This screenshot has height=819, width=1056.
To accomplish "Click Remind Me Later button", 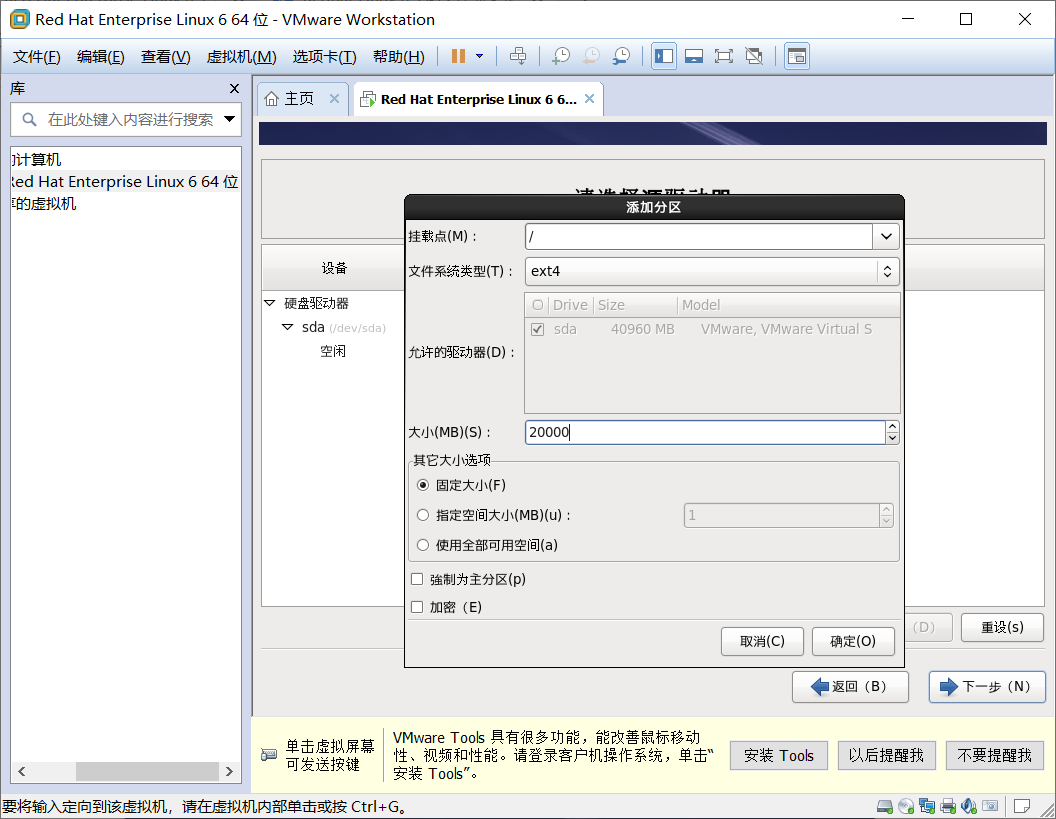I will pyautogui.click(x=886, y=756).
